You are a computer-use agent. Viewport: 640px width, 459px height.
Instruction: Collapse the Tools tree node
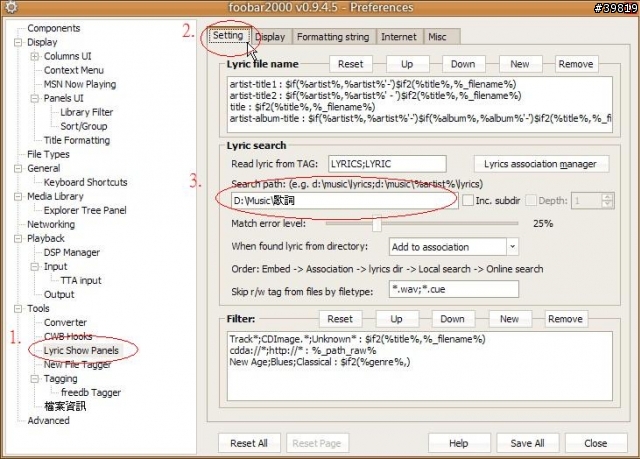tap(18, 309)
